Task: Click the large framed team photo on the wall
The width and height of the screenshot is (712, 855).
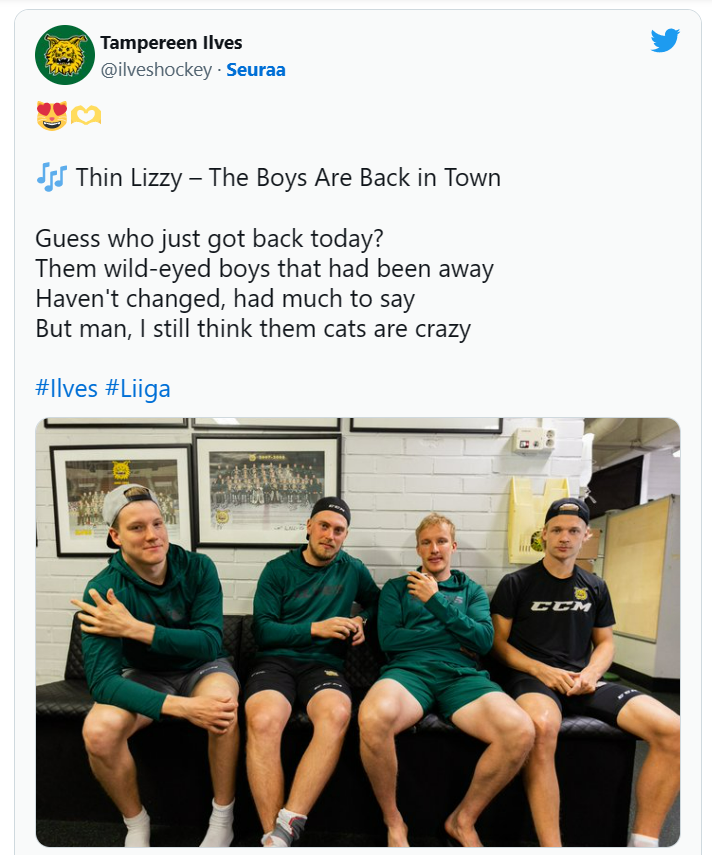Action: [267, 489]
